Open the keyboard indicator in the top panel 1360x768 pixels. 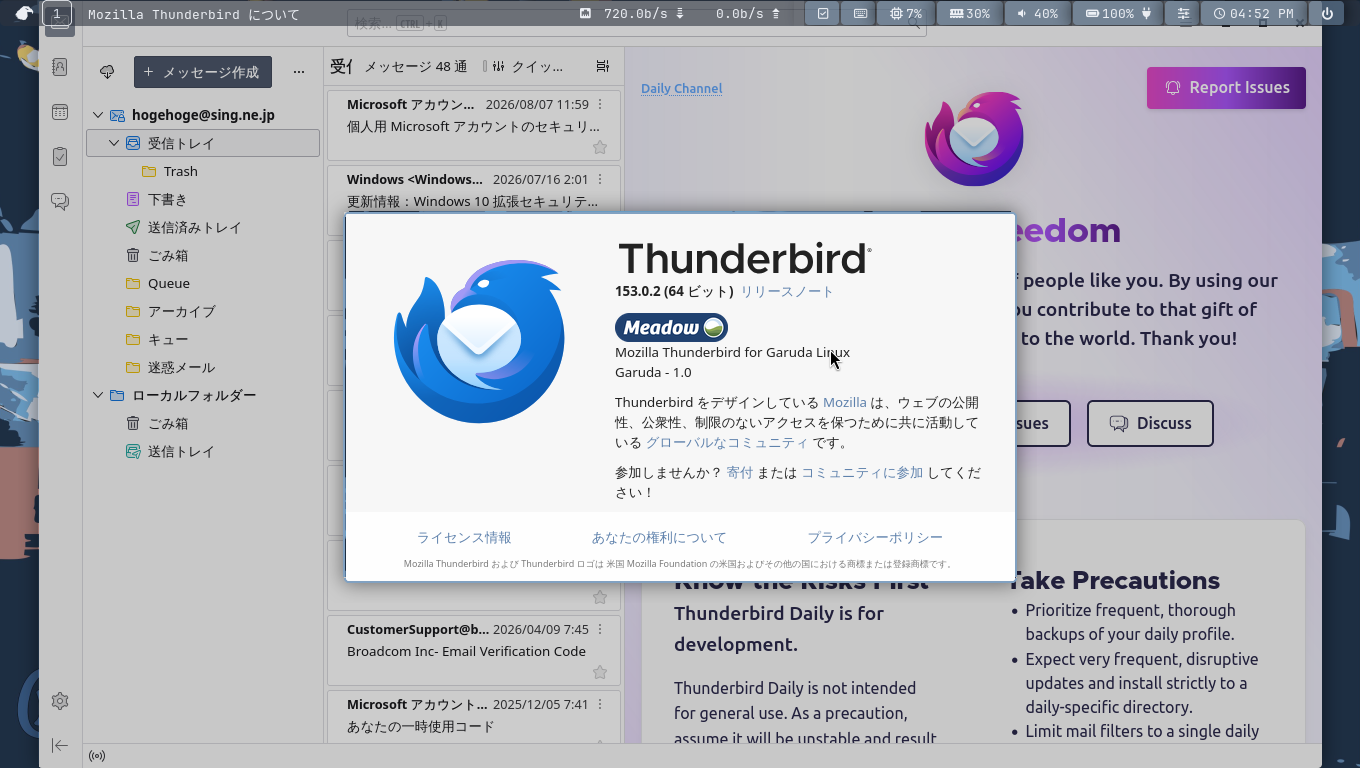click(860, 13)
